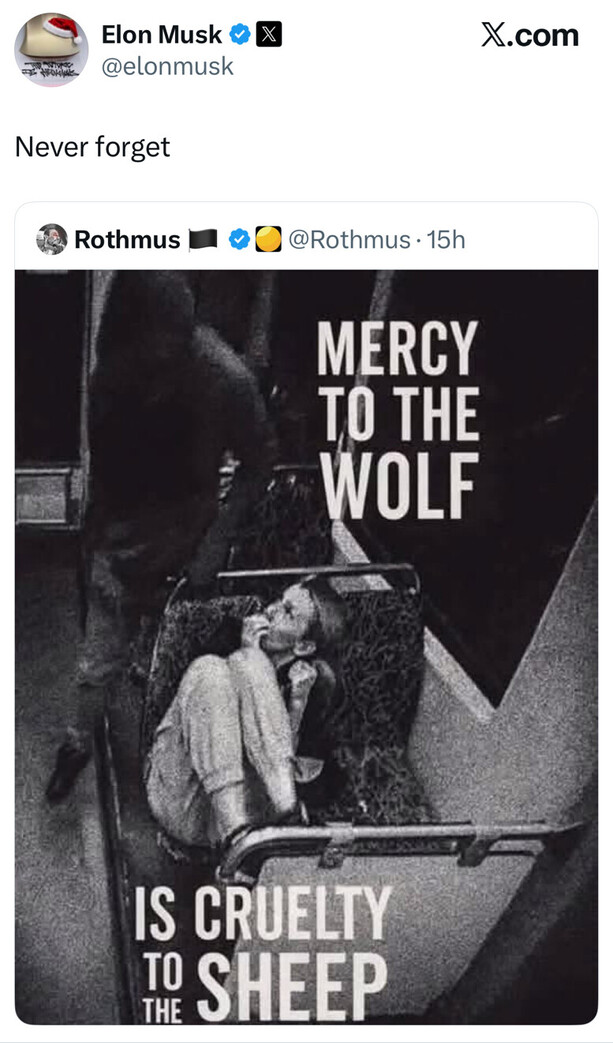Open Elon Musk's profile picture
Image resolution: width=613 pixels, height=1043 pixels.
pos(51,50)
